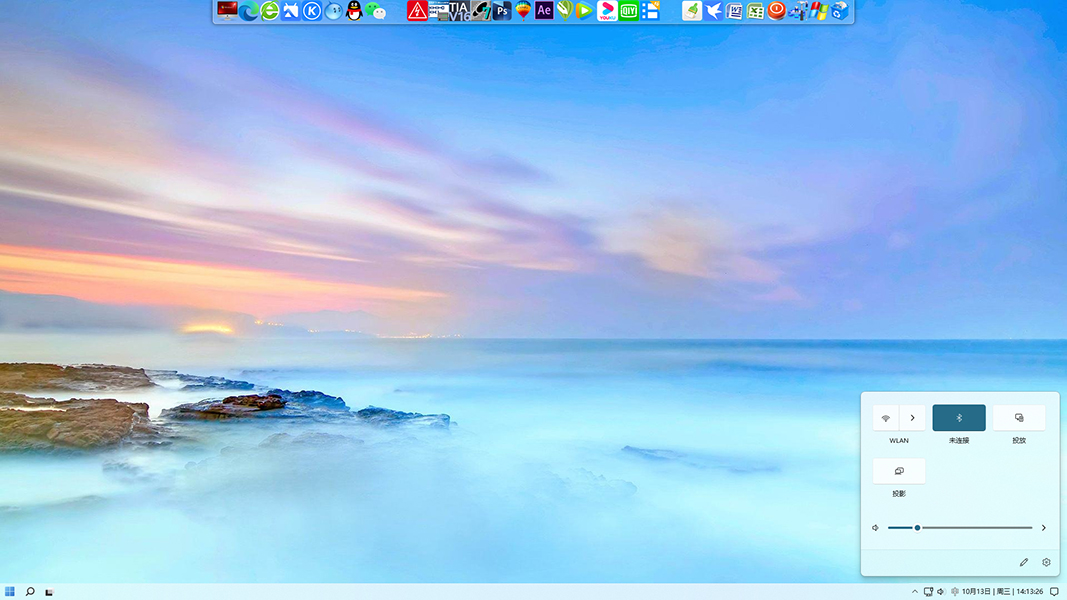Open Microsoft Word in the dock

click(x=735, y=11)
